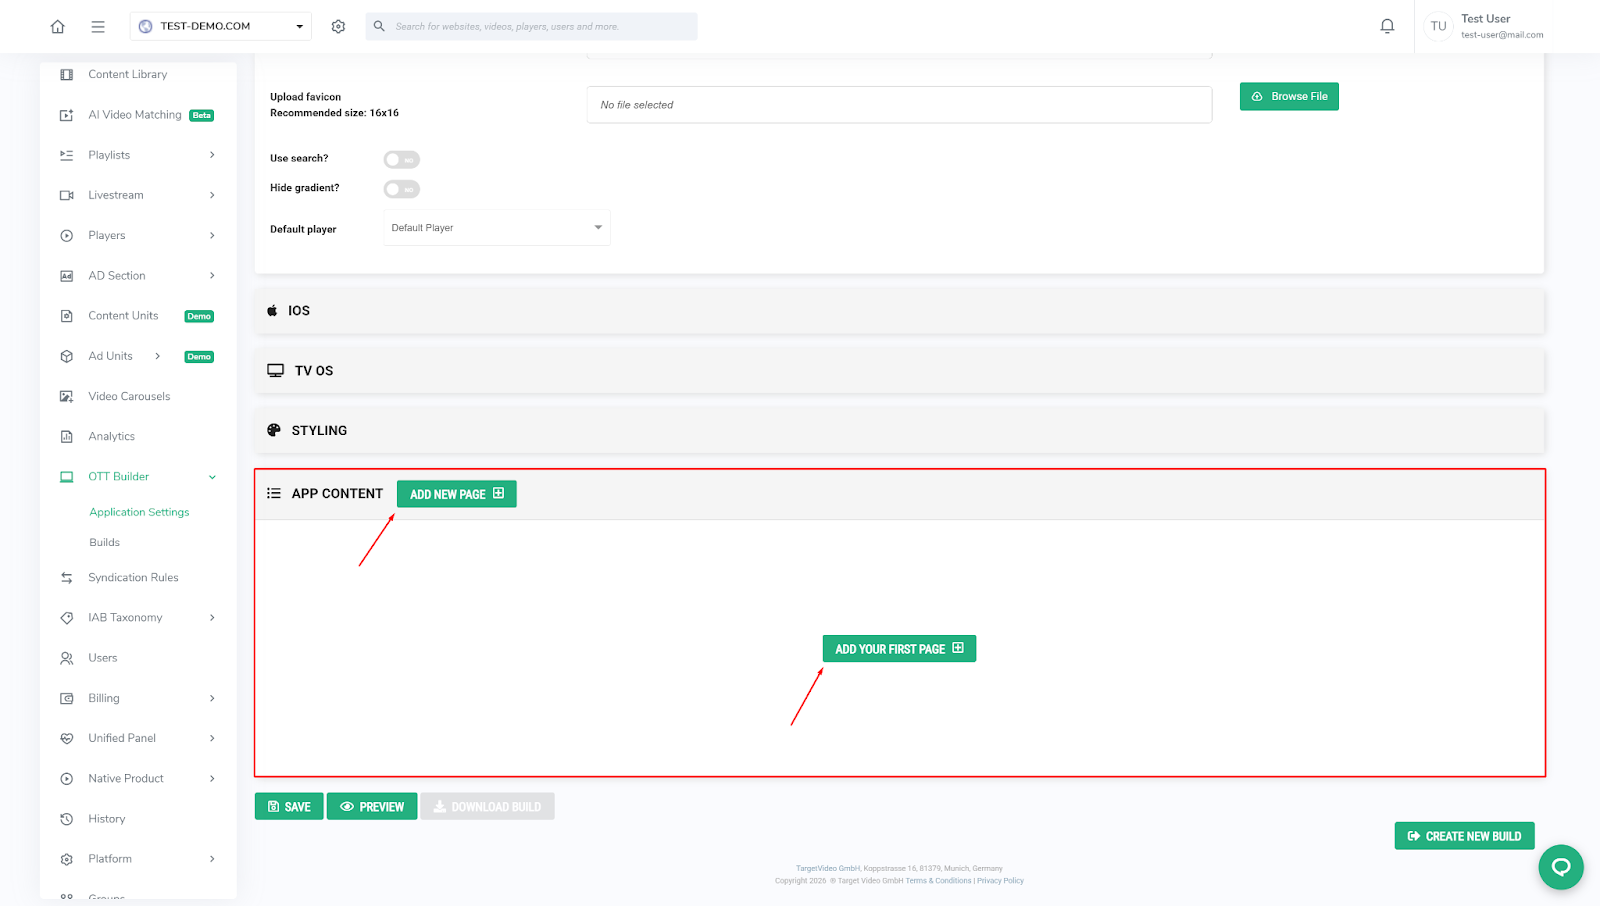
Task: Click Create New Build button
Action: (x=1463, y=836)
